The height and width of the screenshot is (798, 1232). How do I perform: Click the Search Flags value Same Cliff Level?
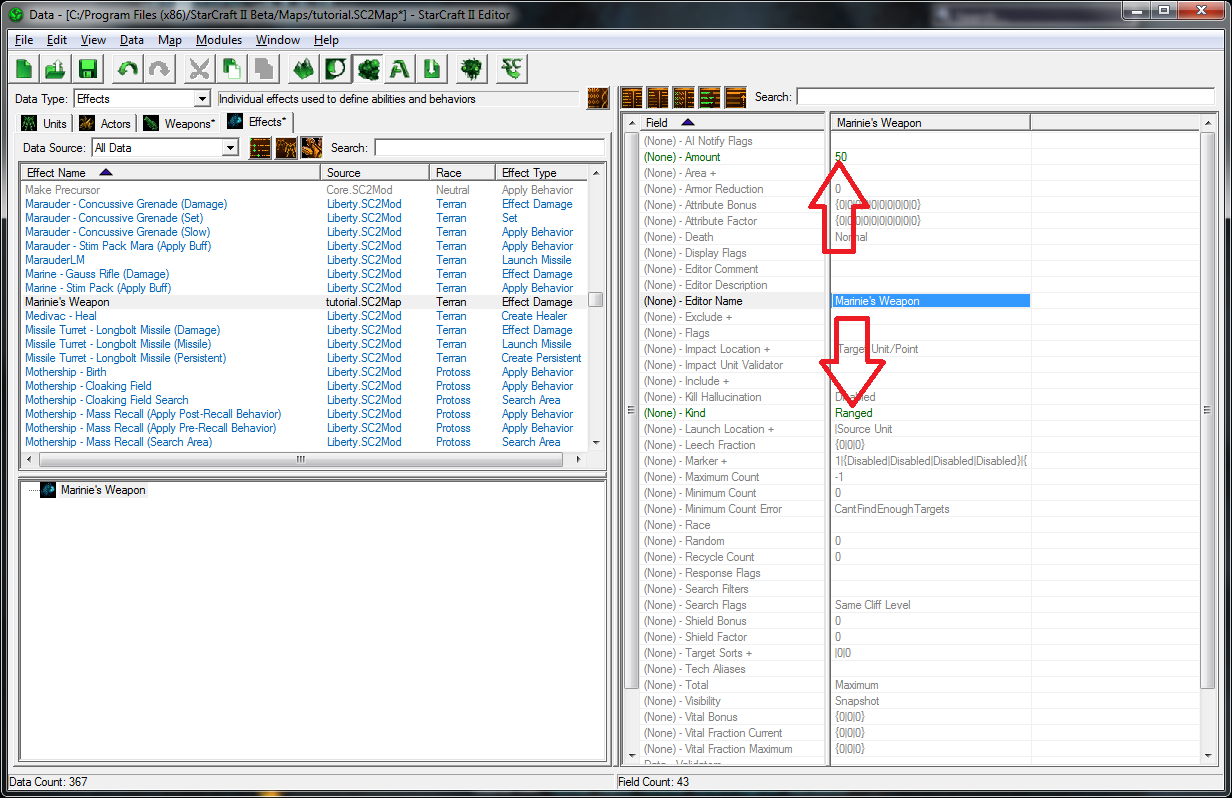click(872, 605)
